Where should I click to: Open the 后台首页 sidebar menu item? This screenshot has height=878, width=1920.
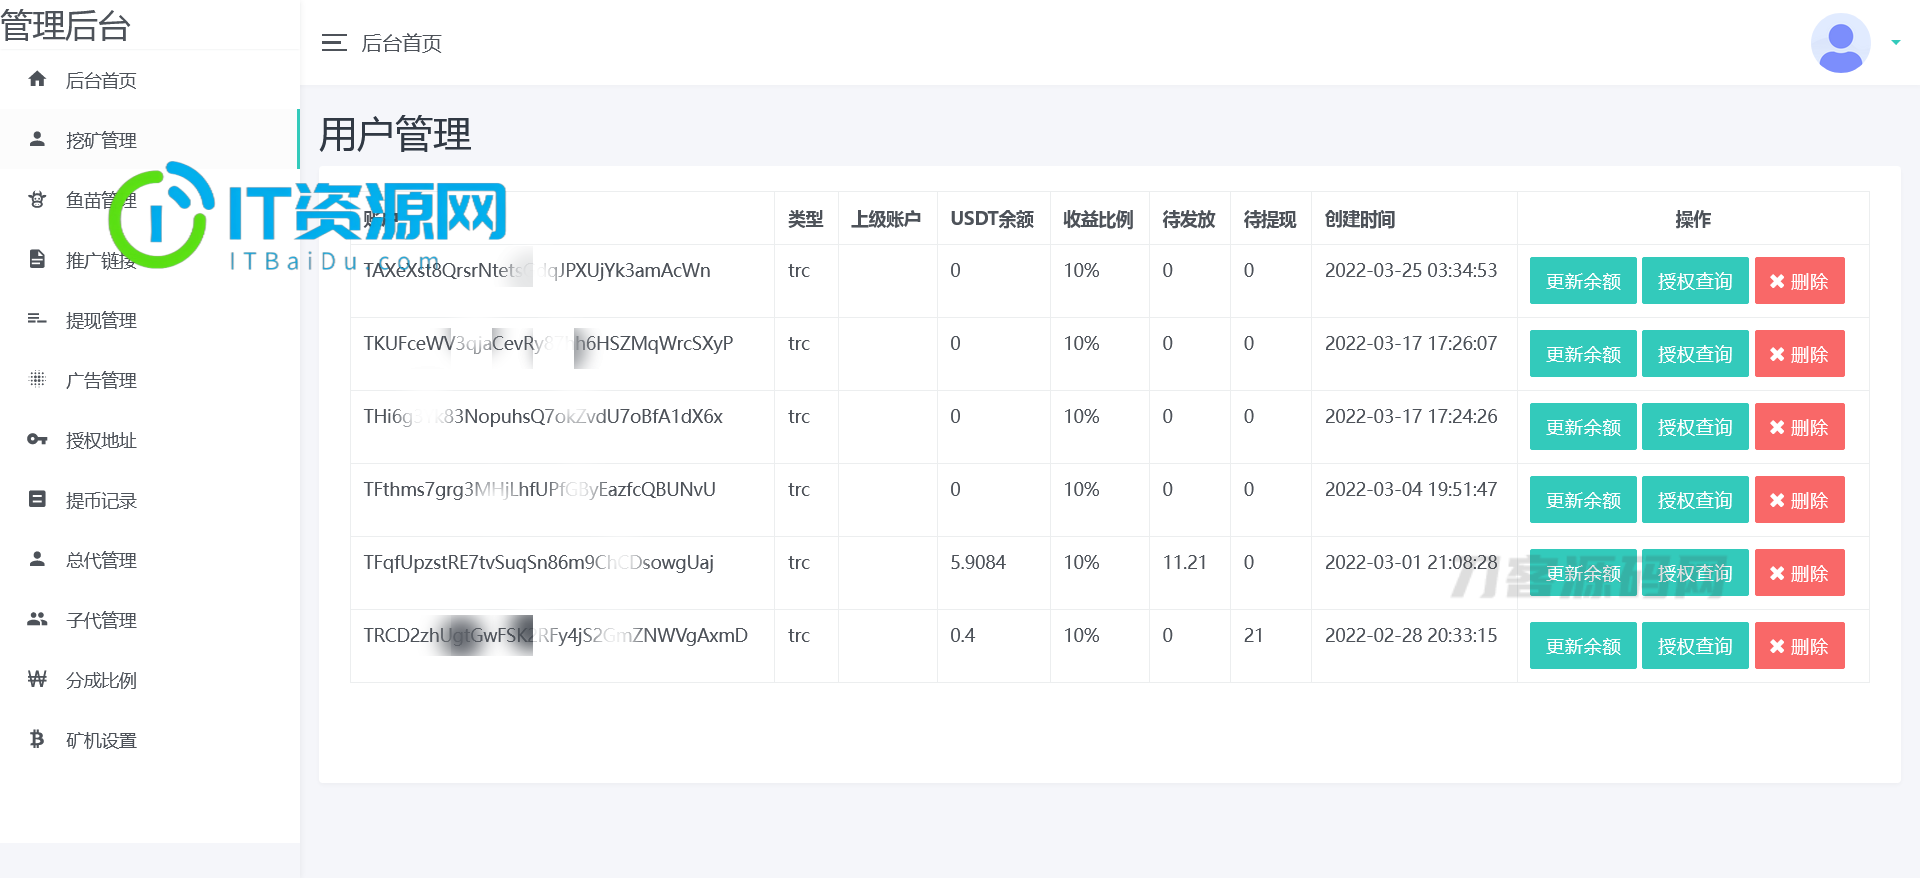[149, 80]
